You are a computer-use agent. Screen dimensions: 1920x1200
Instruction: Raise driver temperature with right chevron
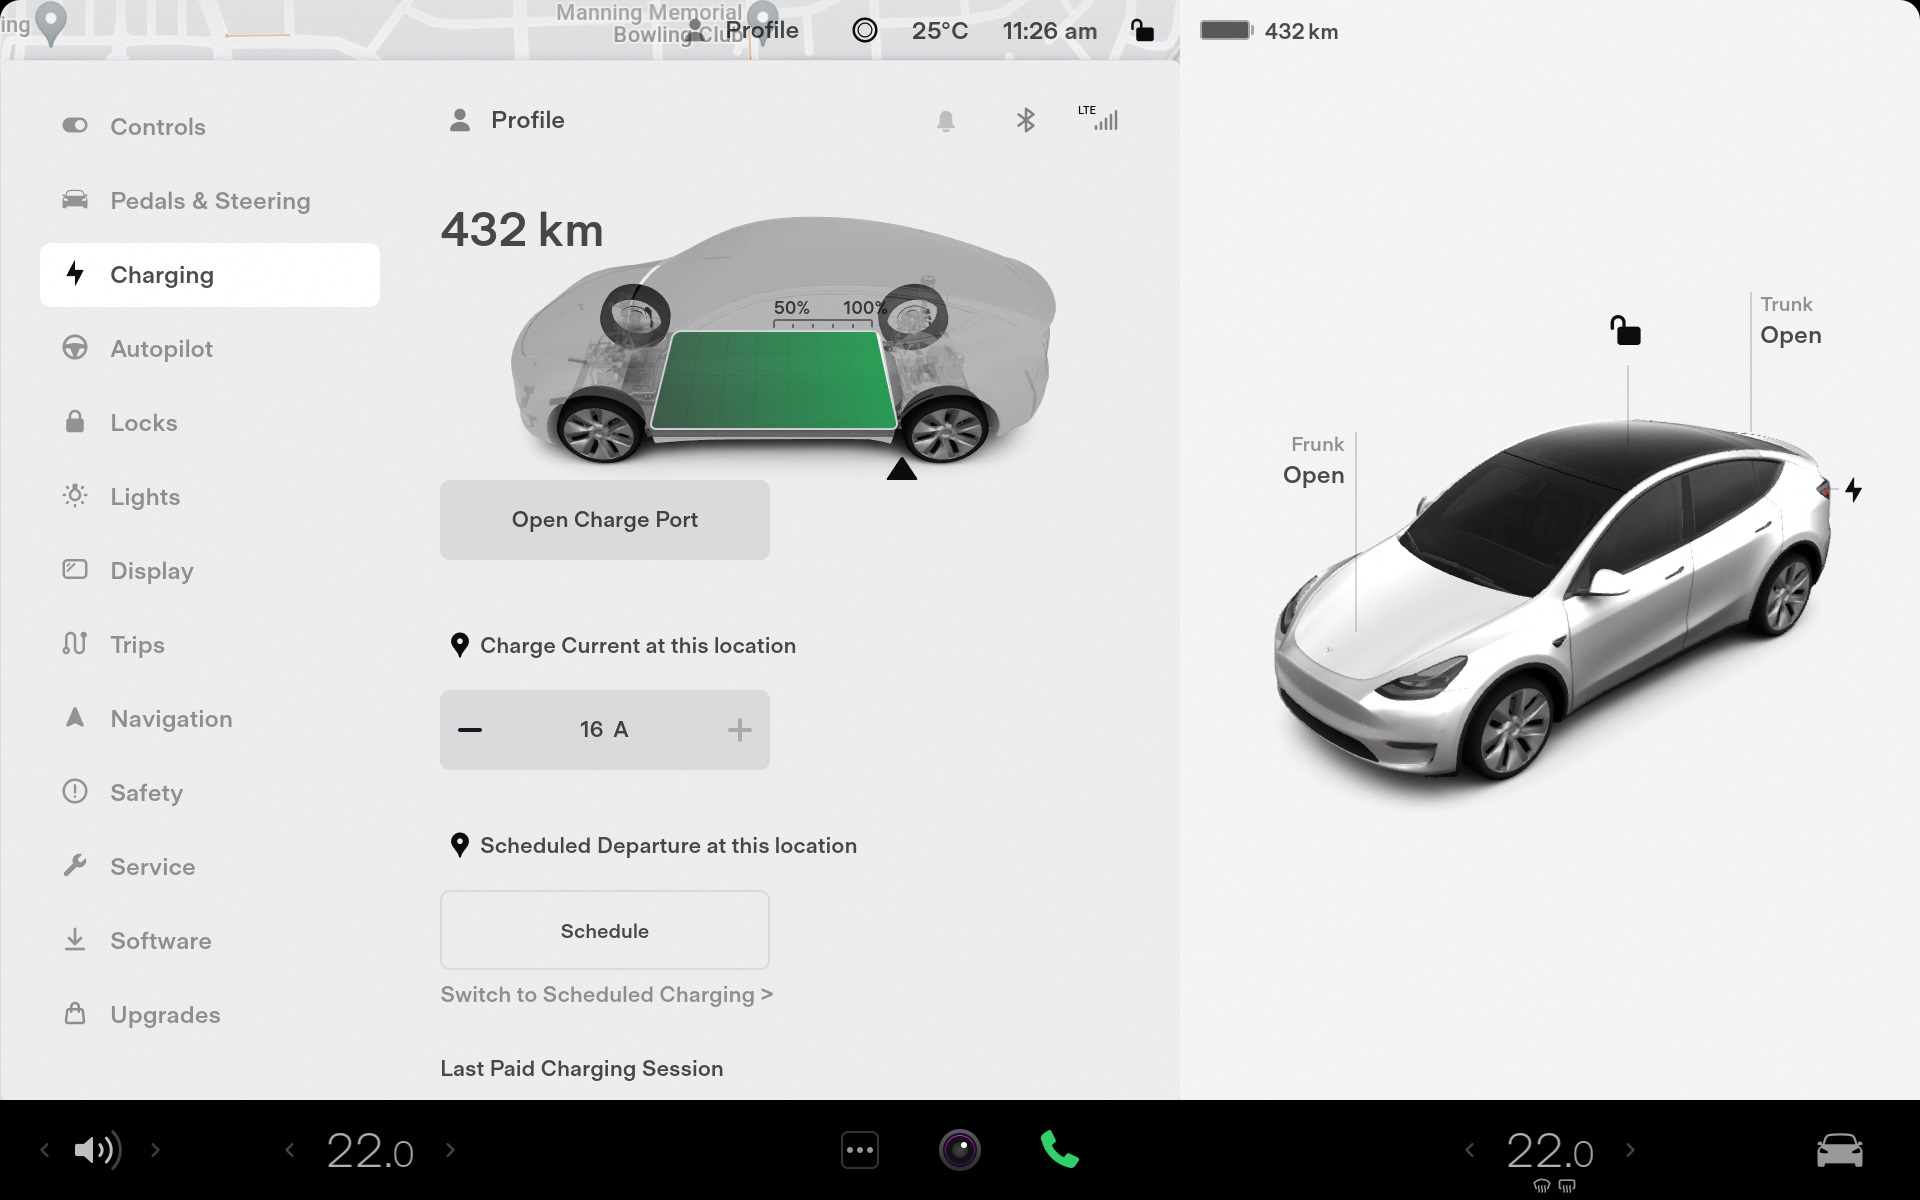[x=450, y=1150]
